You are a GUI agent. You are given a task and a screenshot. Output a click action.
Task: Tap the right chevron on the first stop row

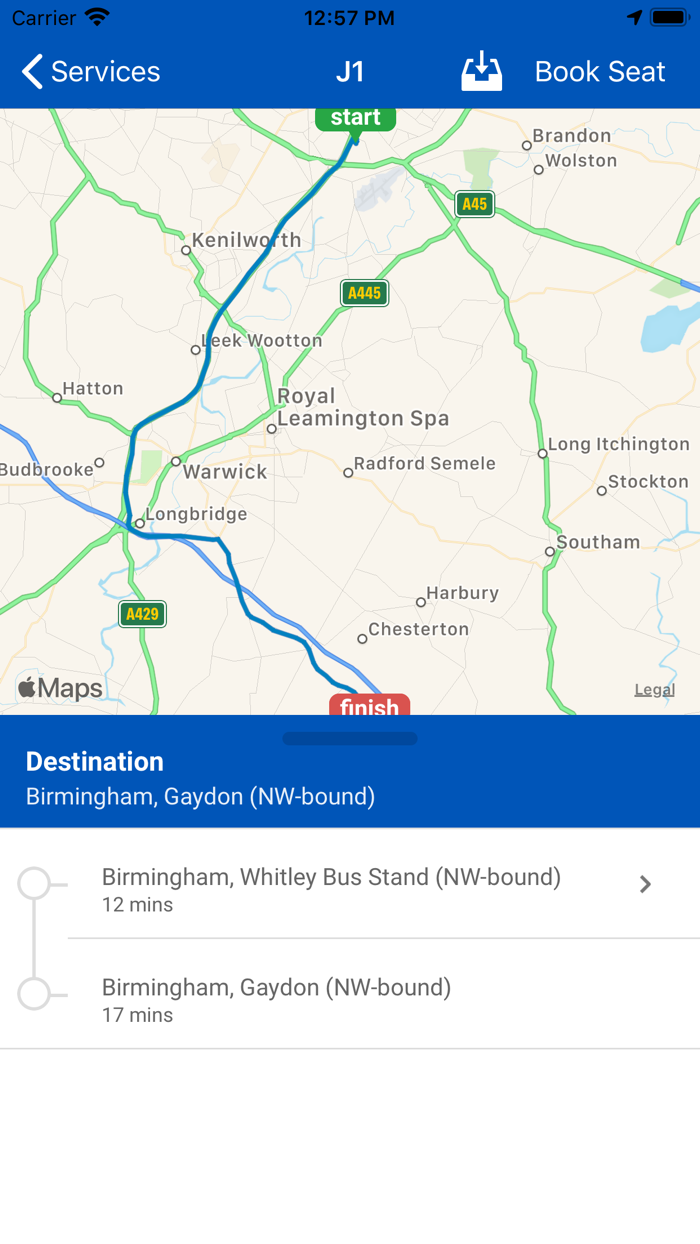coord(645,884)
